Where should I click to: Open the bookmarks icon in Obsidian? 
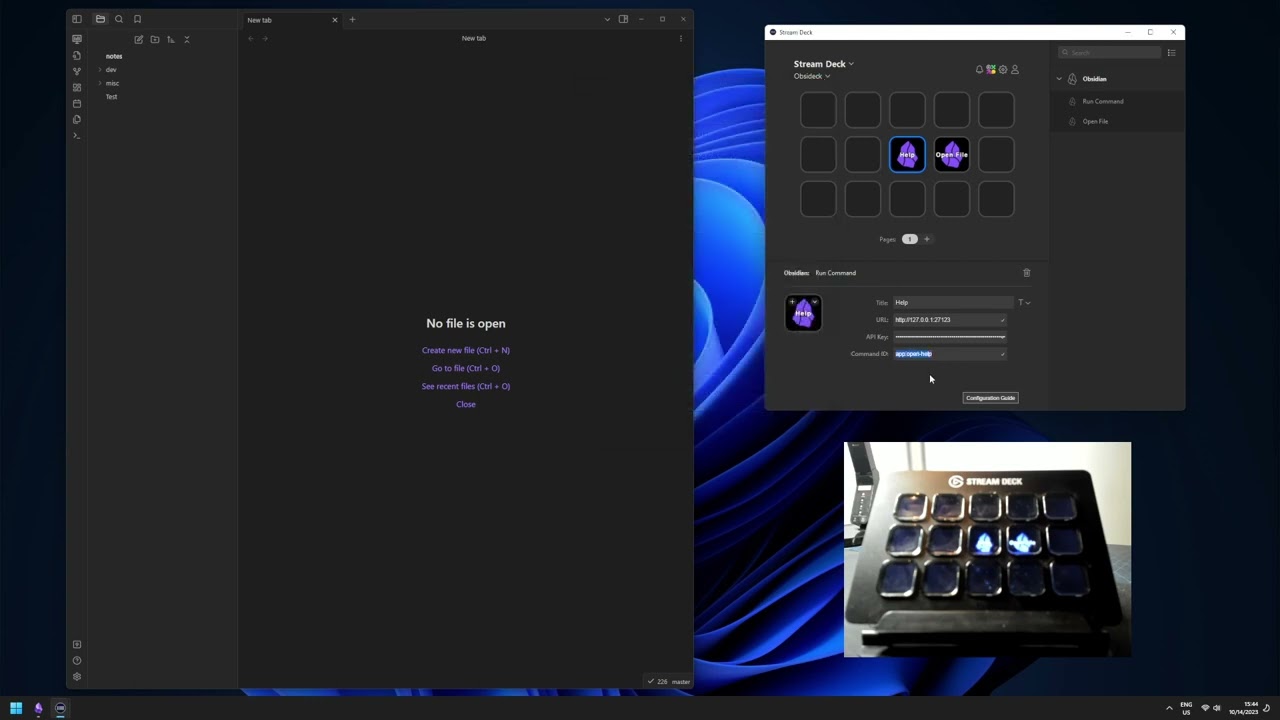(138, 19)
